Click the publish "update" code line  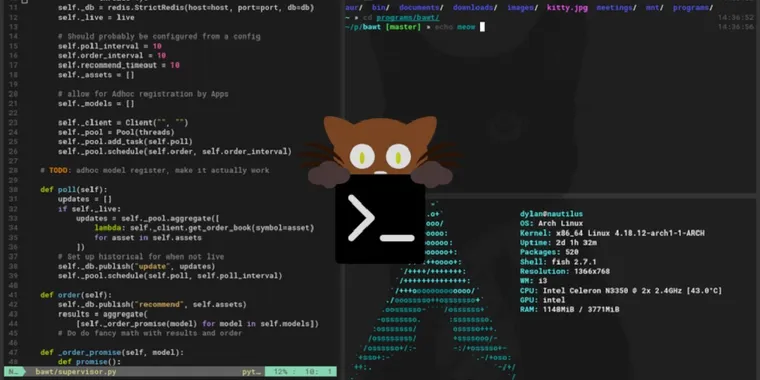[x=136, y=266]
